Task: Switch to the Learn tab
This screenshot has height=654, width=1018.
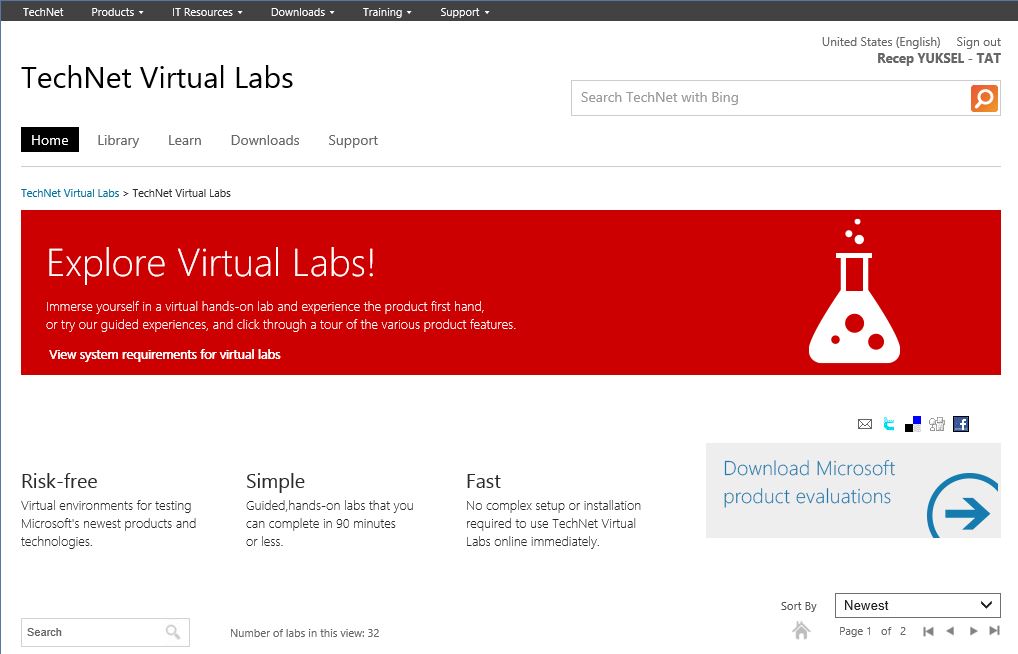Action: [x=184, y=140]
